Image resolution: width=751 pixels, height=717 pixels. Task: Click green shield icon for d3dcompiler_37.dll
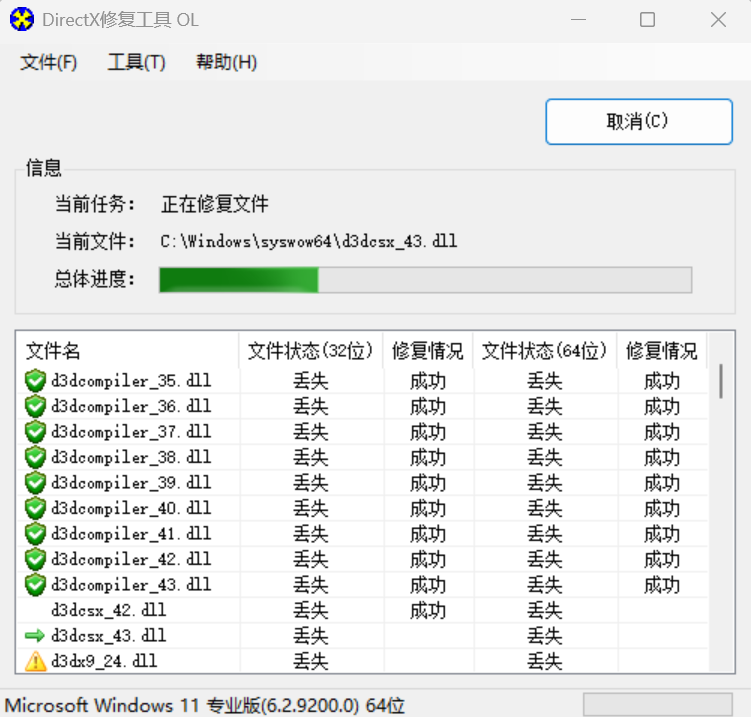[35, 432]
